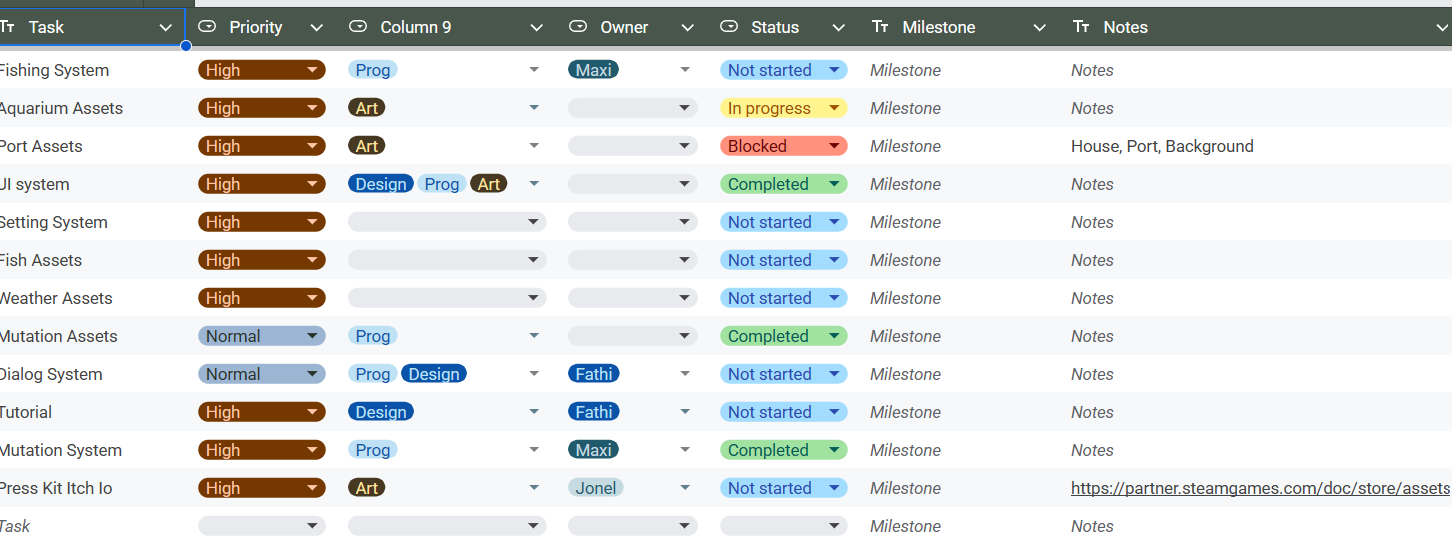Click the House, Port, Background note
The width and height of the screenshot is (1452, 542).
pos(1162,146)
